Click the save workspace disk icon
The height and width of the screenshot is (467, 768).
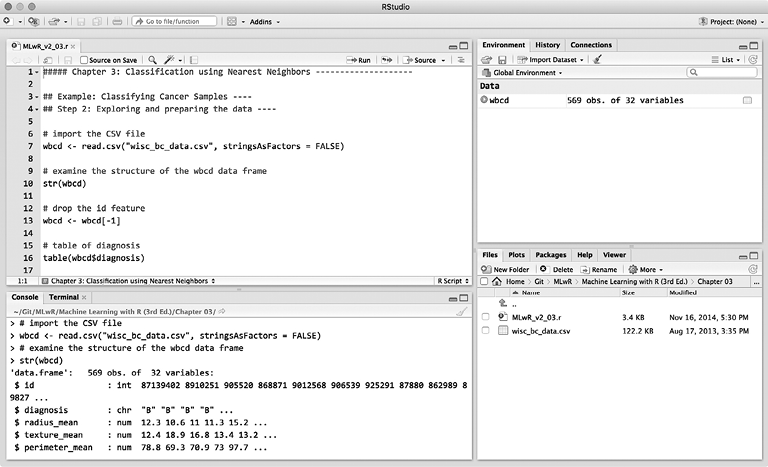(501, 60)
